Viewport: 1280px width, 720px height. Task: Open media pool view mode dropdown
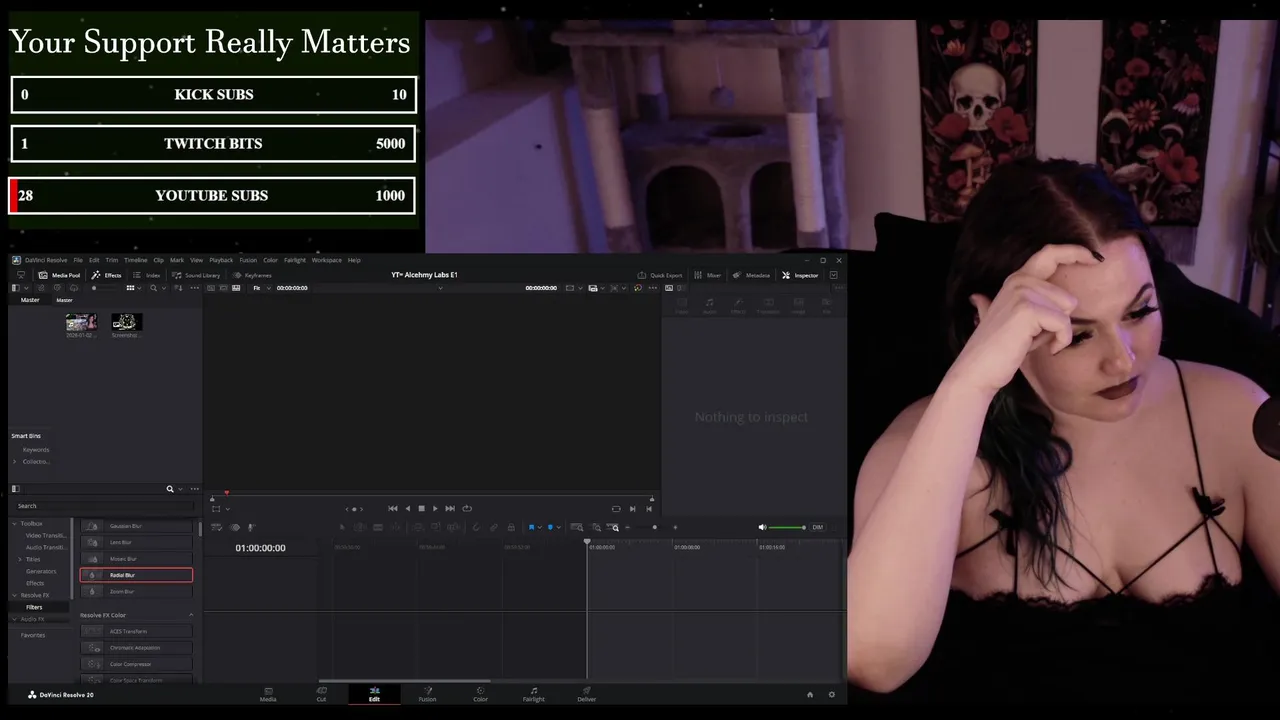pos(131,288)
